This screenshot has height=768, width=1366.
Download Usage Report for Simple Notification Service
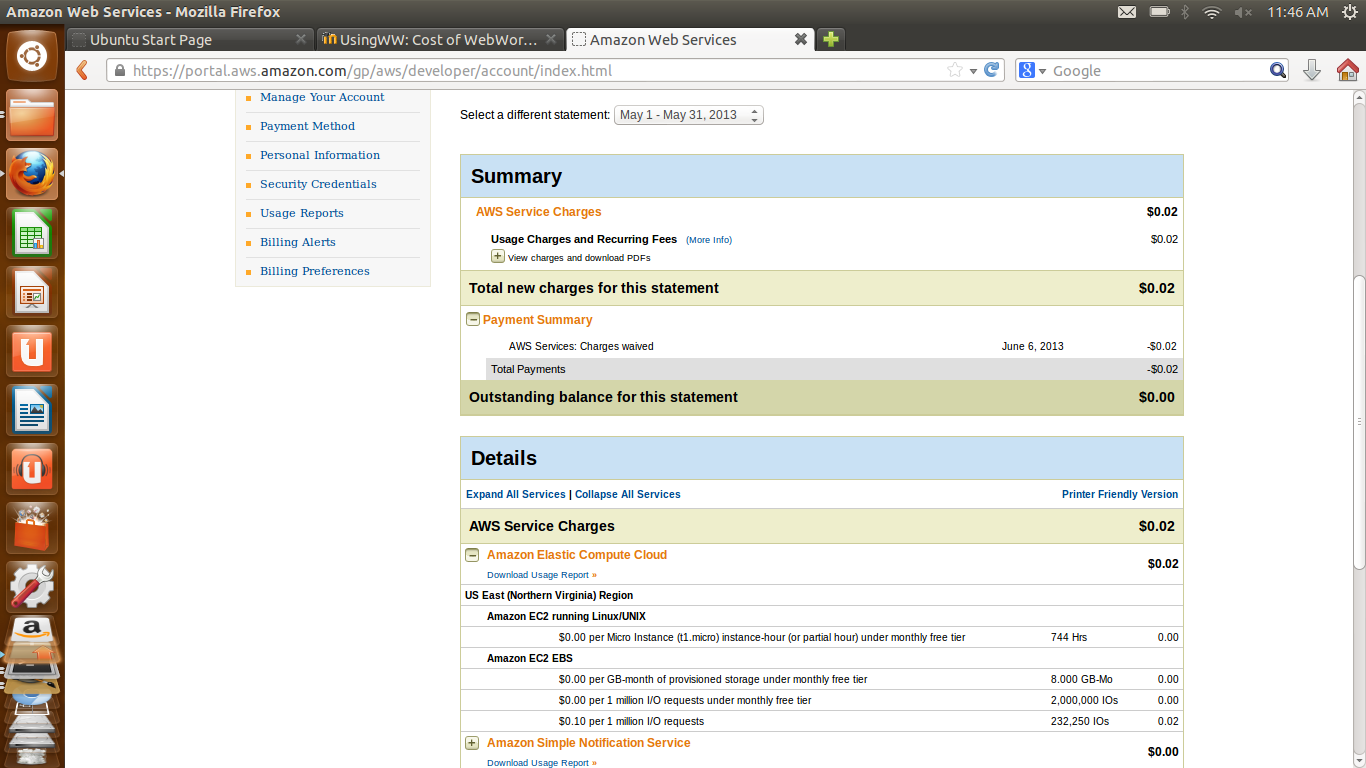click(541, 763)
